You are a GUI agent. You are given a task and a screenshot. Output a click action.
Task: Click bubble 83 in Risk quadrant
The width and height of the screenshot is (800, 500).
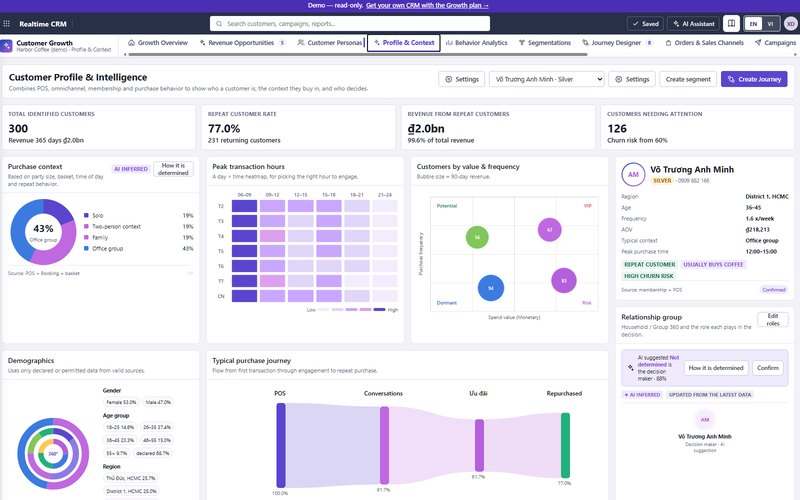[564, 281]
